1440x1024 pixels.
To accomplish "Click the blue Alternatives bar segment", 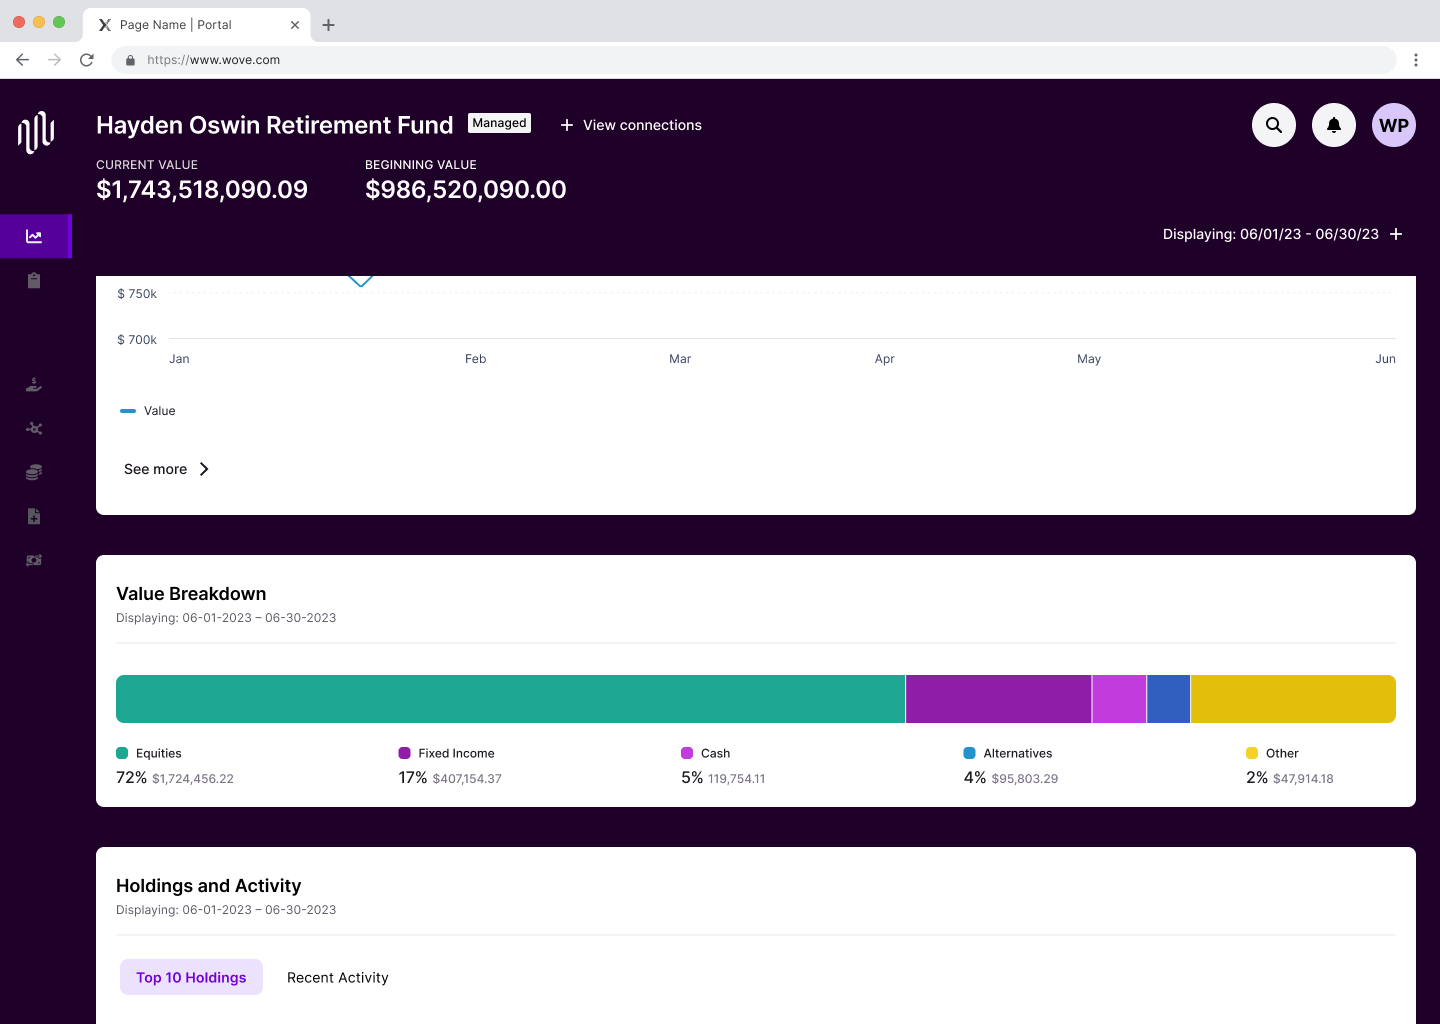I will [x=1168, y=699].
